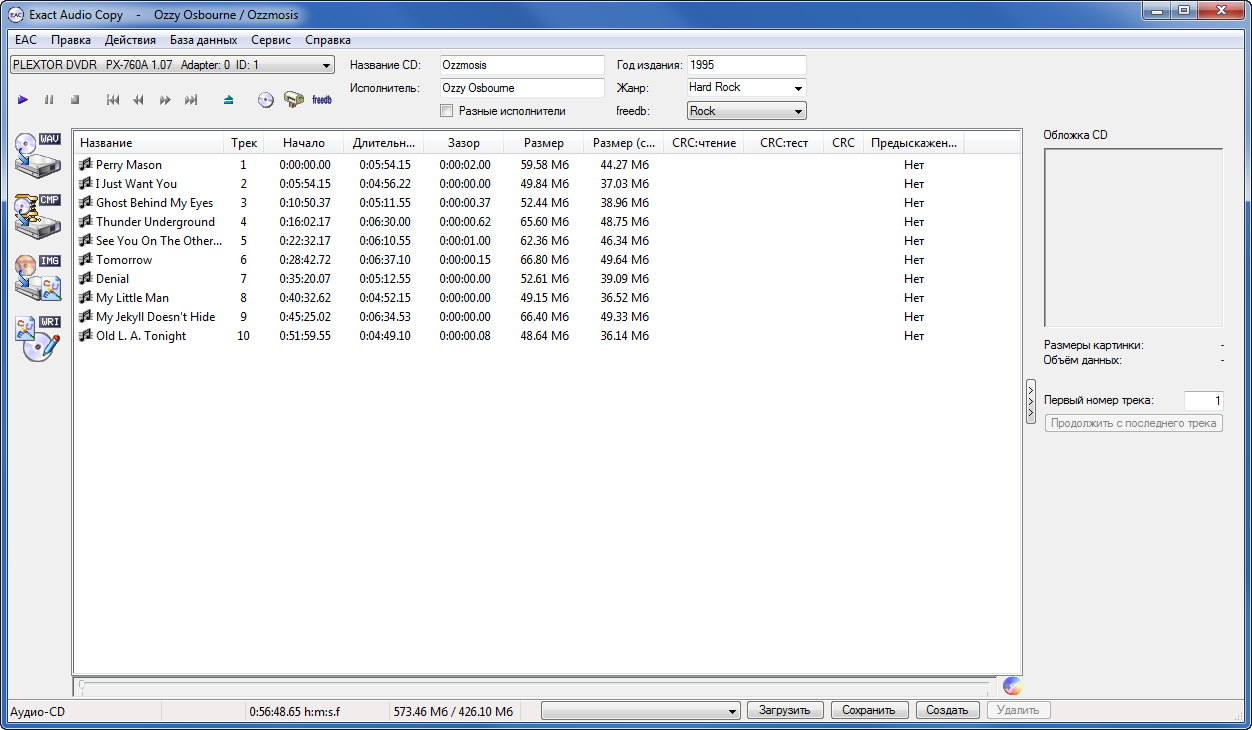Skip to the previous track

click(113, 100)
